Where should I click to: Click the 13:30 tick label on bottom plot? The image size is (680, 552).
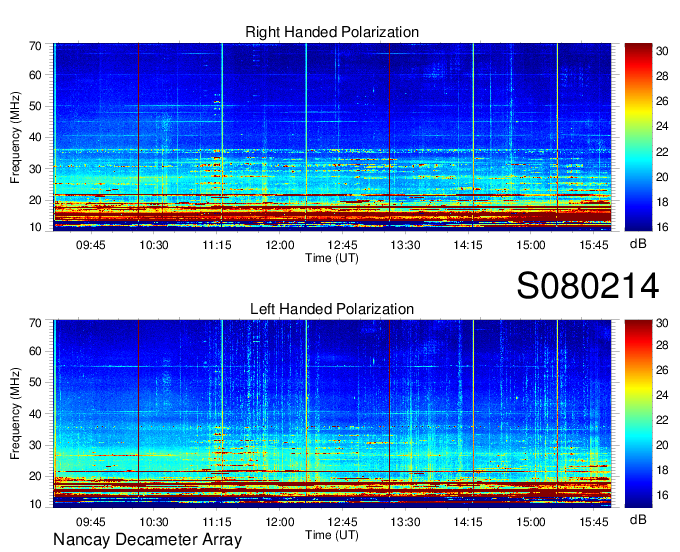click(x=405, y=522)
